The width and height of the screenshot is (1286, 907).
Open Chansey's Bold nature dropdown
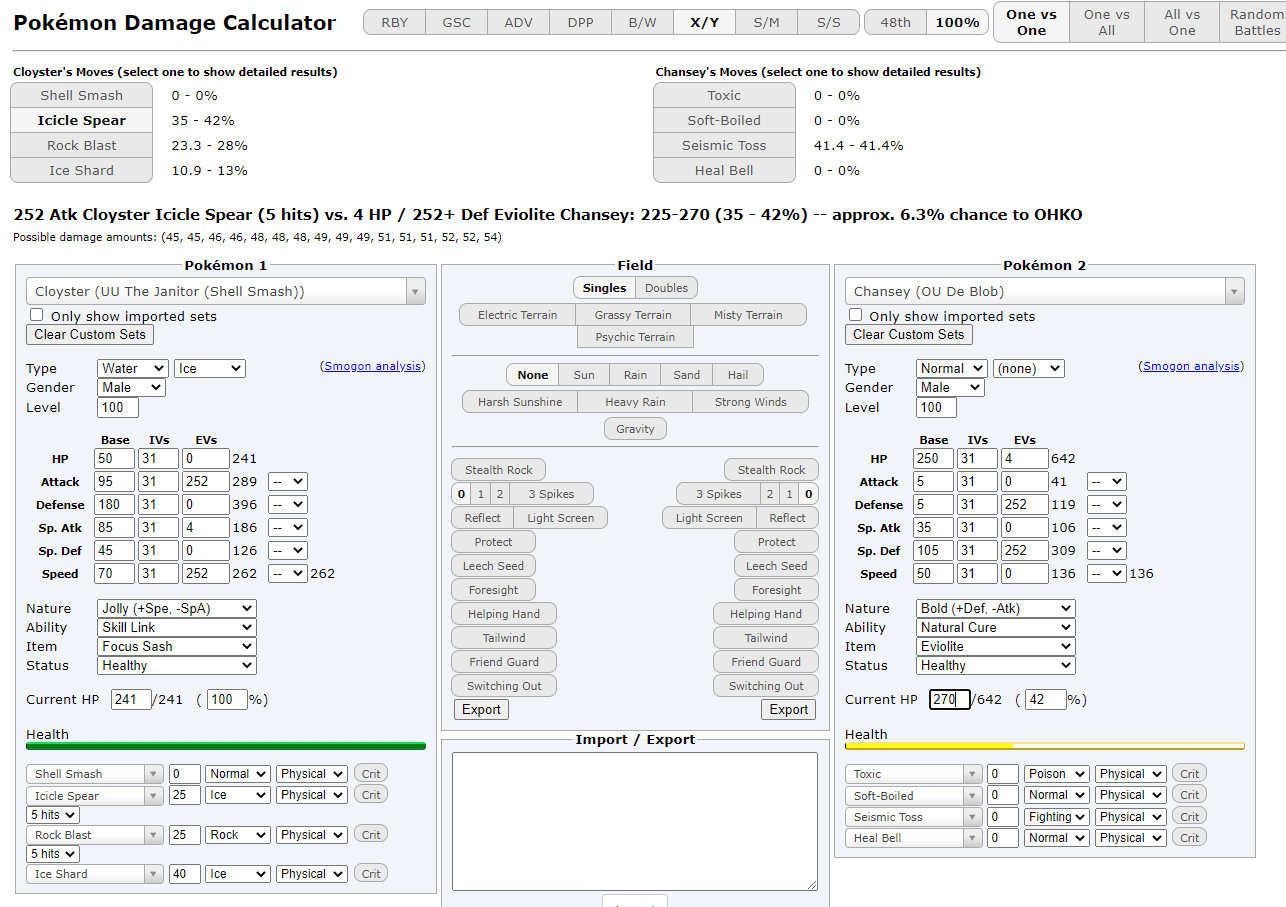pyautogui.click(x=995, y=608)
